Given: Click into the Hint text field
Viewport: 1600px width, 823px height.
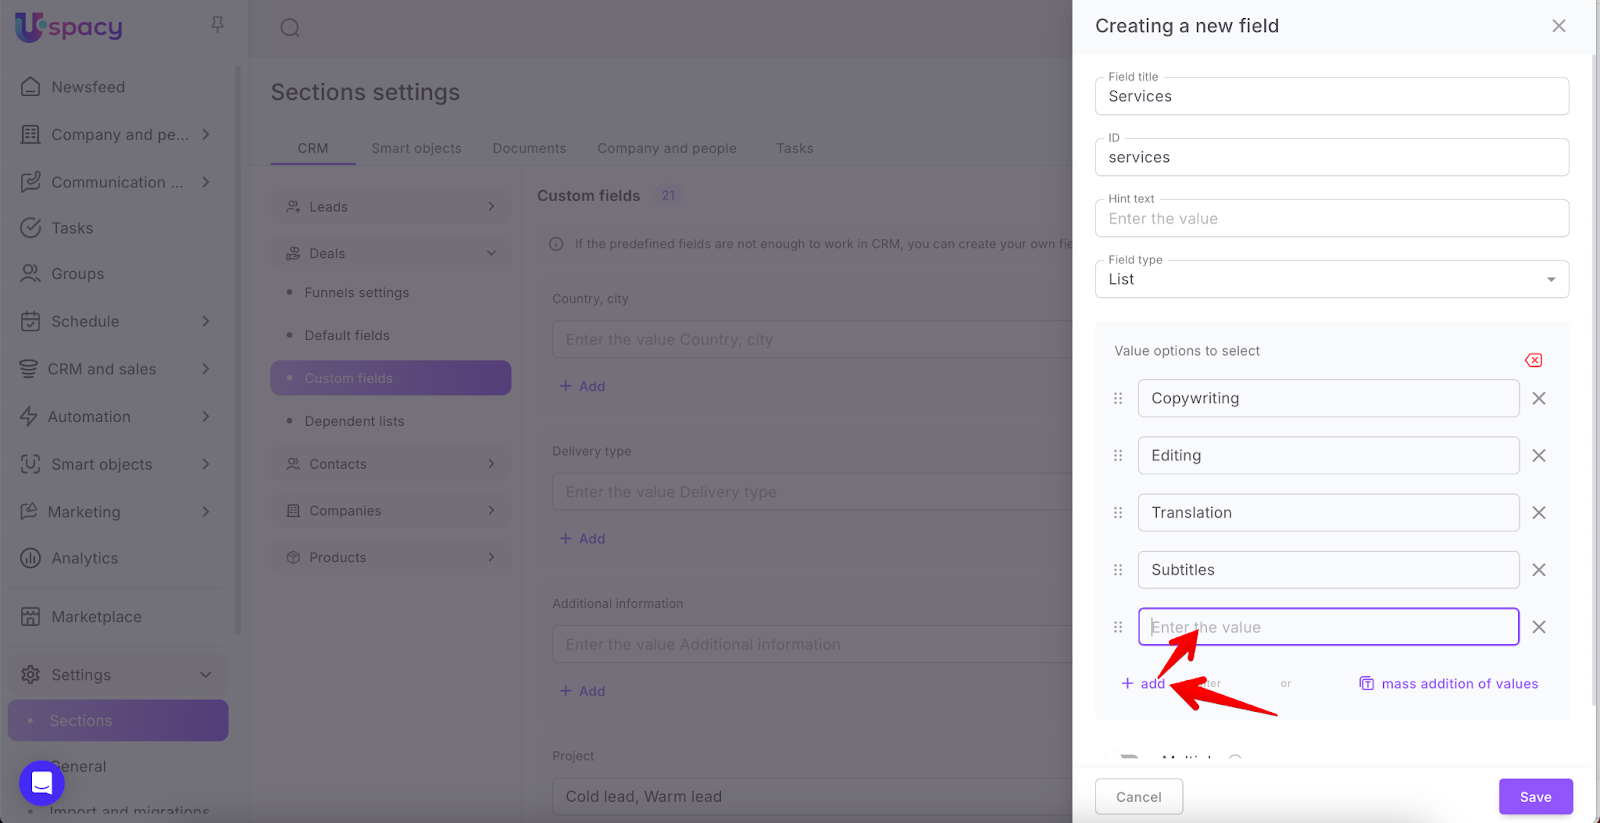Looking at the screenshot, I should coord(1331,219).
